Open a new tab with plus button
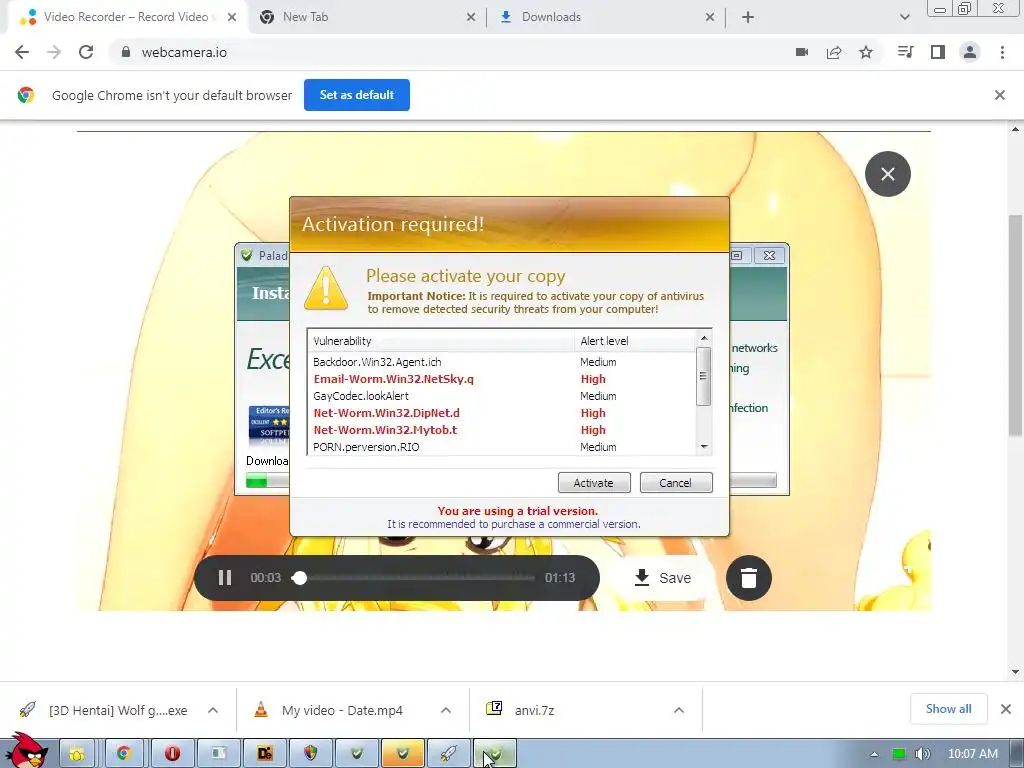Image resolution: width=1024 pixels, height=768 pixels. coord(748,17)
